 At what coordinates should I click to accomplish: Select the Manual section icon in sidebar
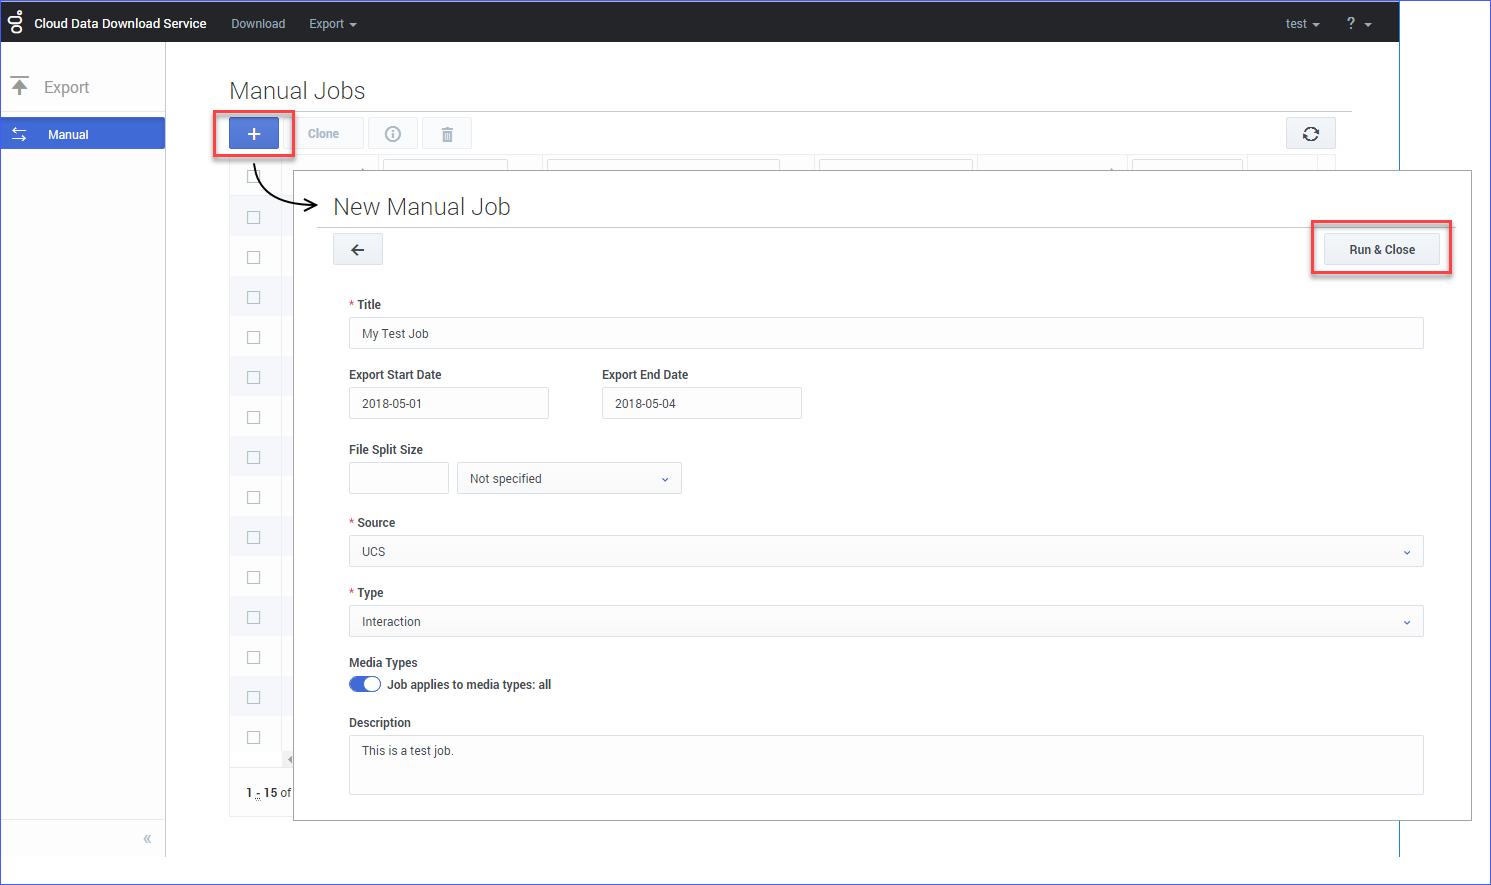[x=20, y=133]
